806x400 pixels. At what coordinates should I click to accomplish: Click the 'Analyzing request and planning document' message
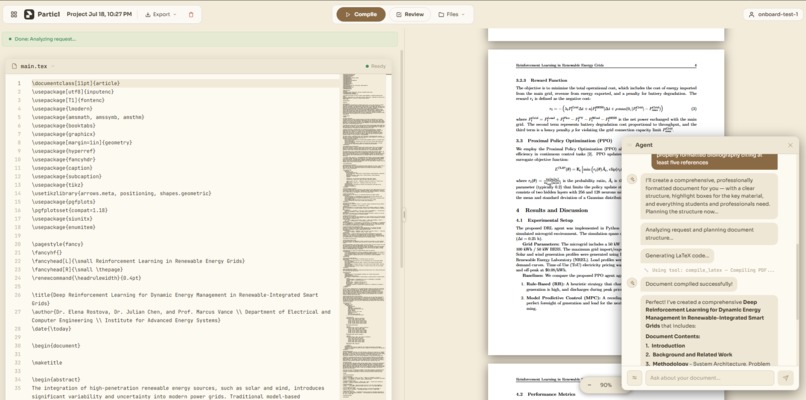(x=709, y=234)
